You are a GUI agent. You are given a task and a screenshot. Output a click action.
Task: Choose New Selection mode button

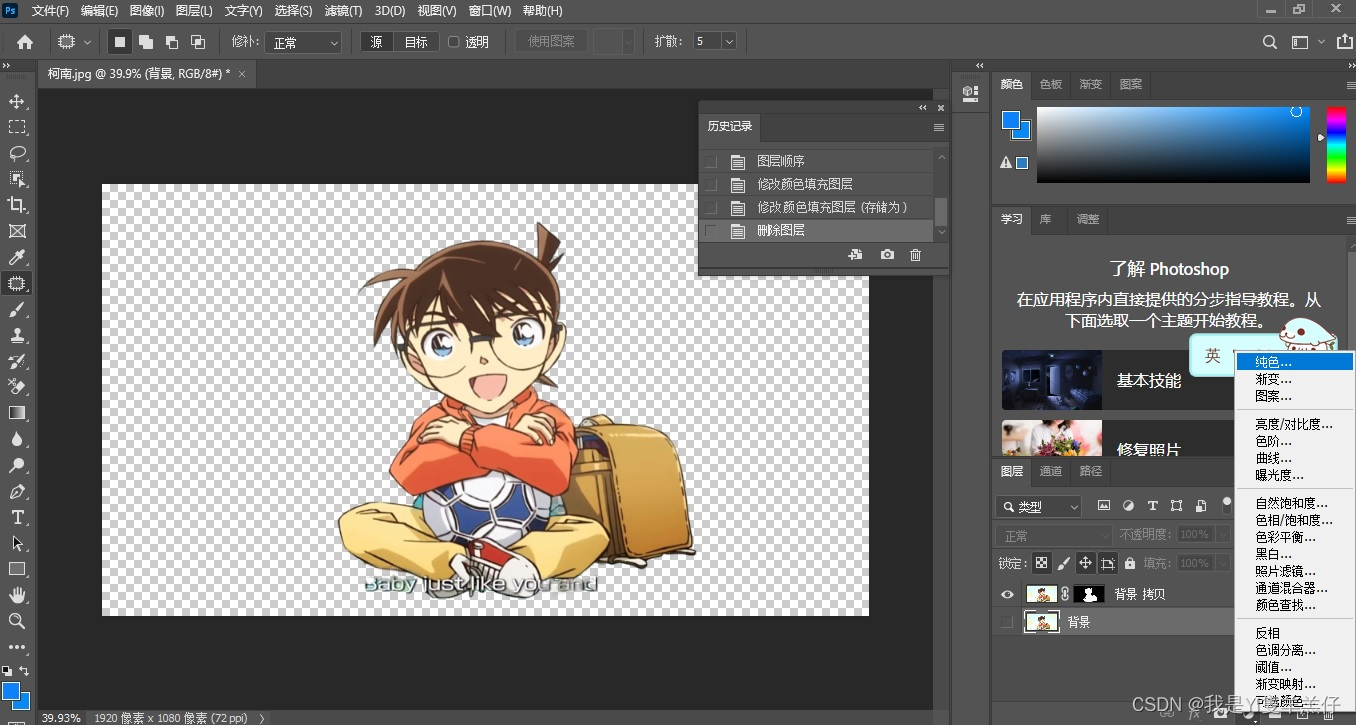pyautogui.click(x=120, y=42)
